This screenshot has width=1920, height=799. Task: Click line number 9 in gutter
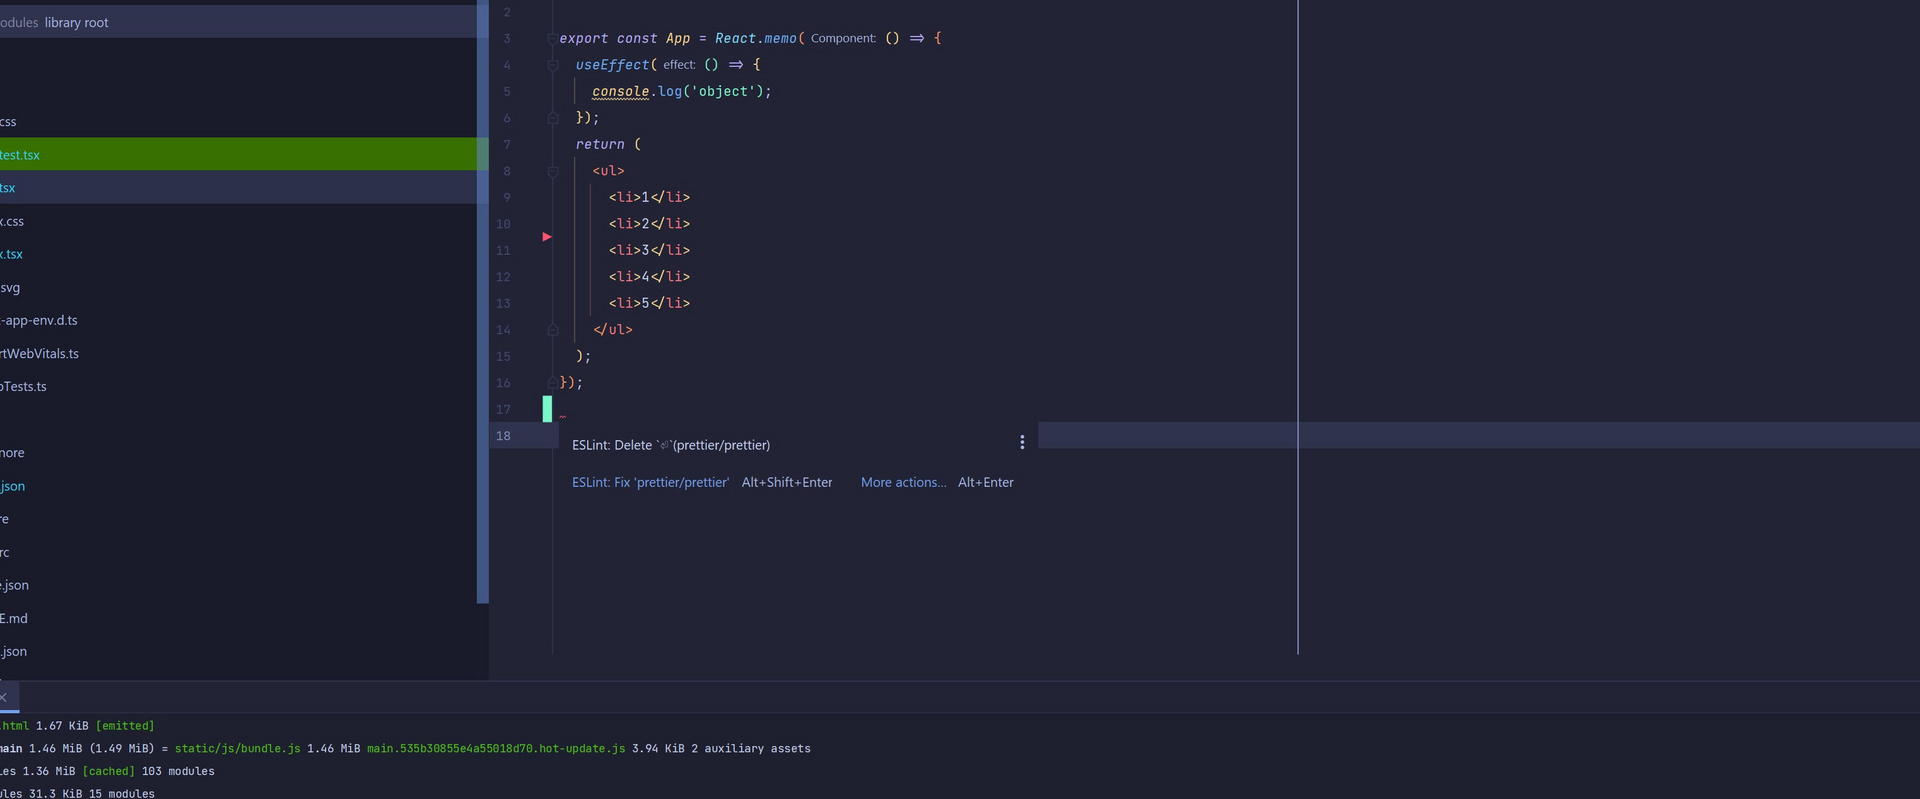click(x=507, y=197)
